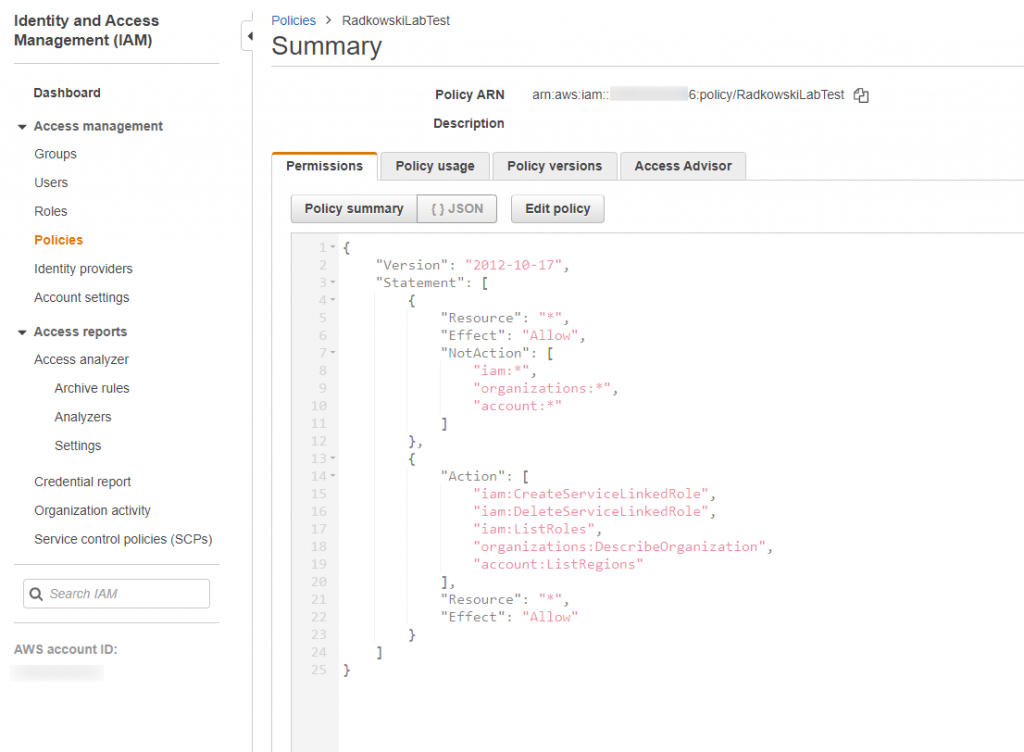Collapse the Access reports section
The image size is (1024, 752).
click(x=22, y=332)
